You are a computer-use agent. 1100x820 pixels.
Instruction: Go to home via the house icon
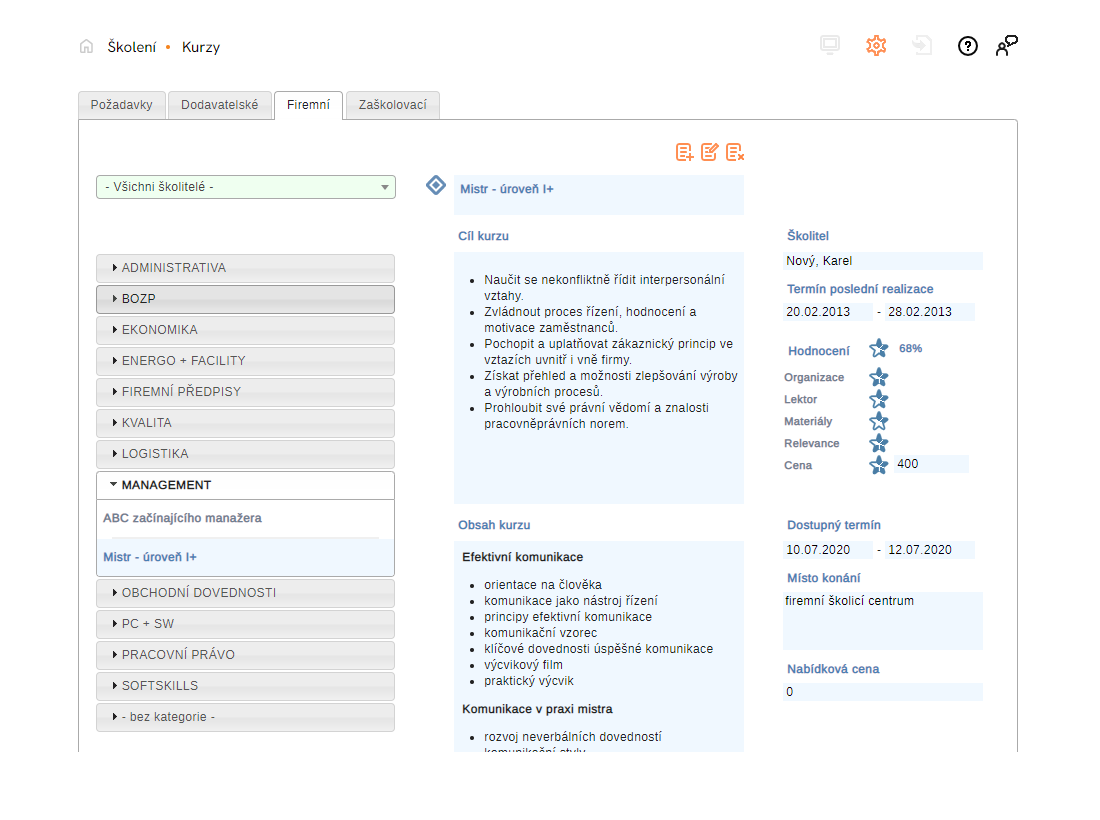87,47
